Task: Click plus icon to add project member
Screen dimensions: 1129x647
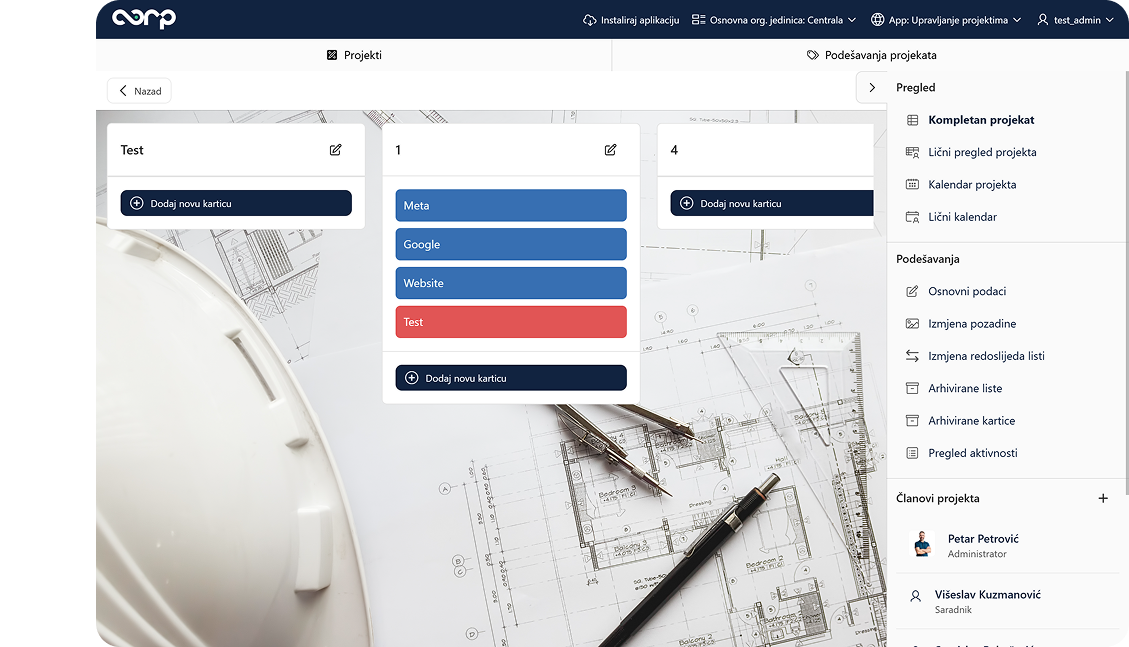Action: click(x=1103, y=498)
